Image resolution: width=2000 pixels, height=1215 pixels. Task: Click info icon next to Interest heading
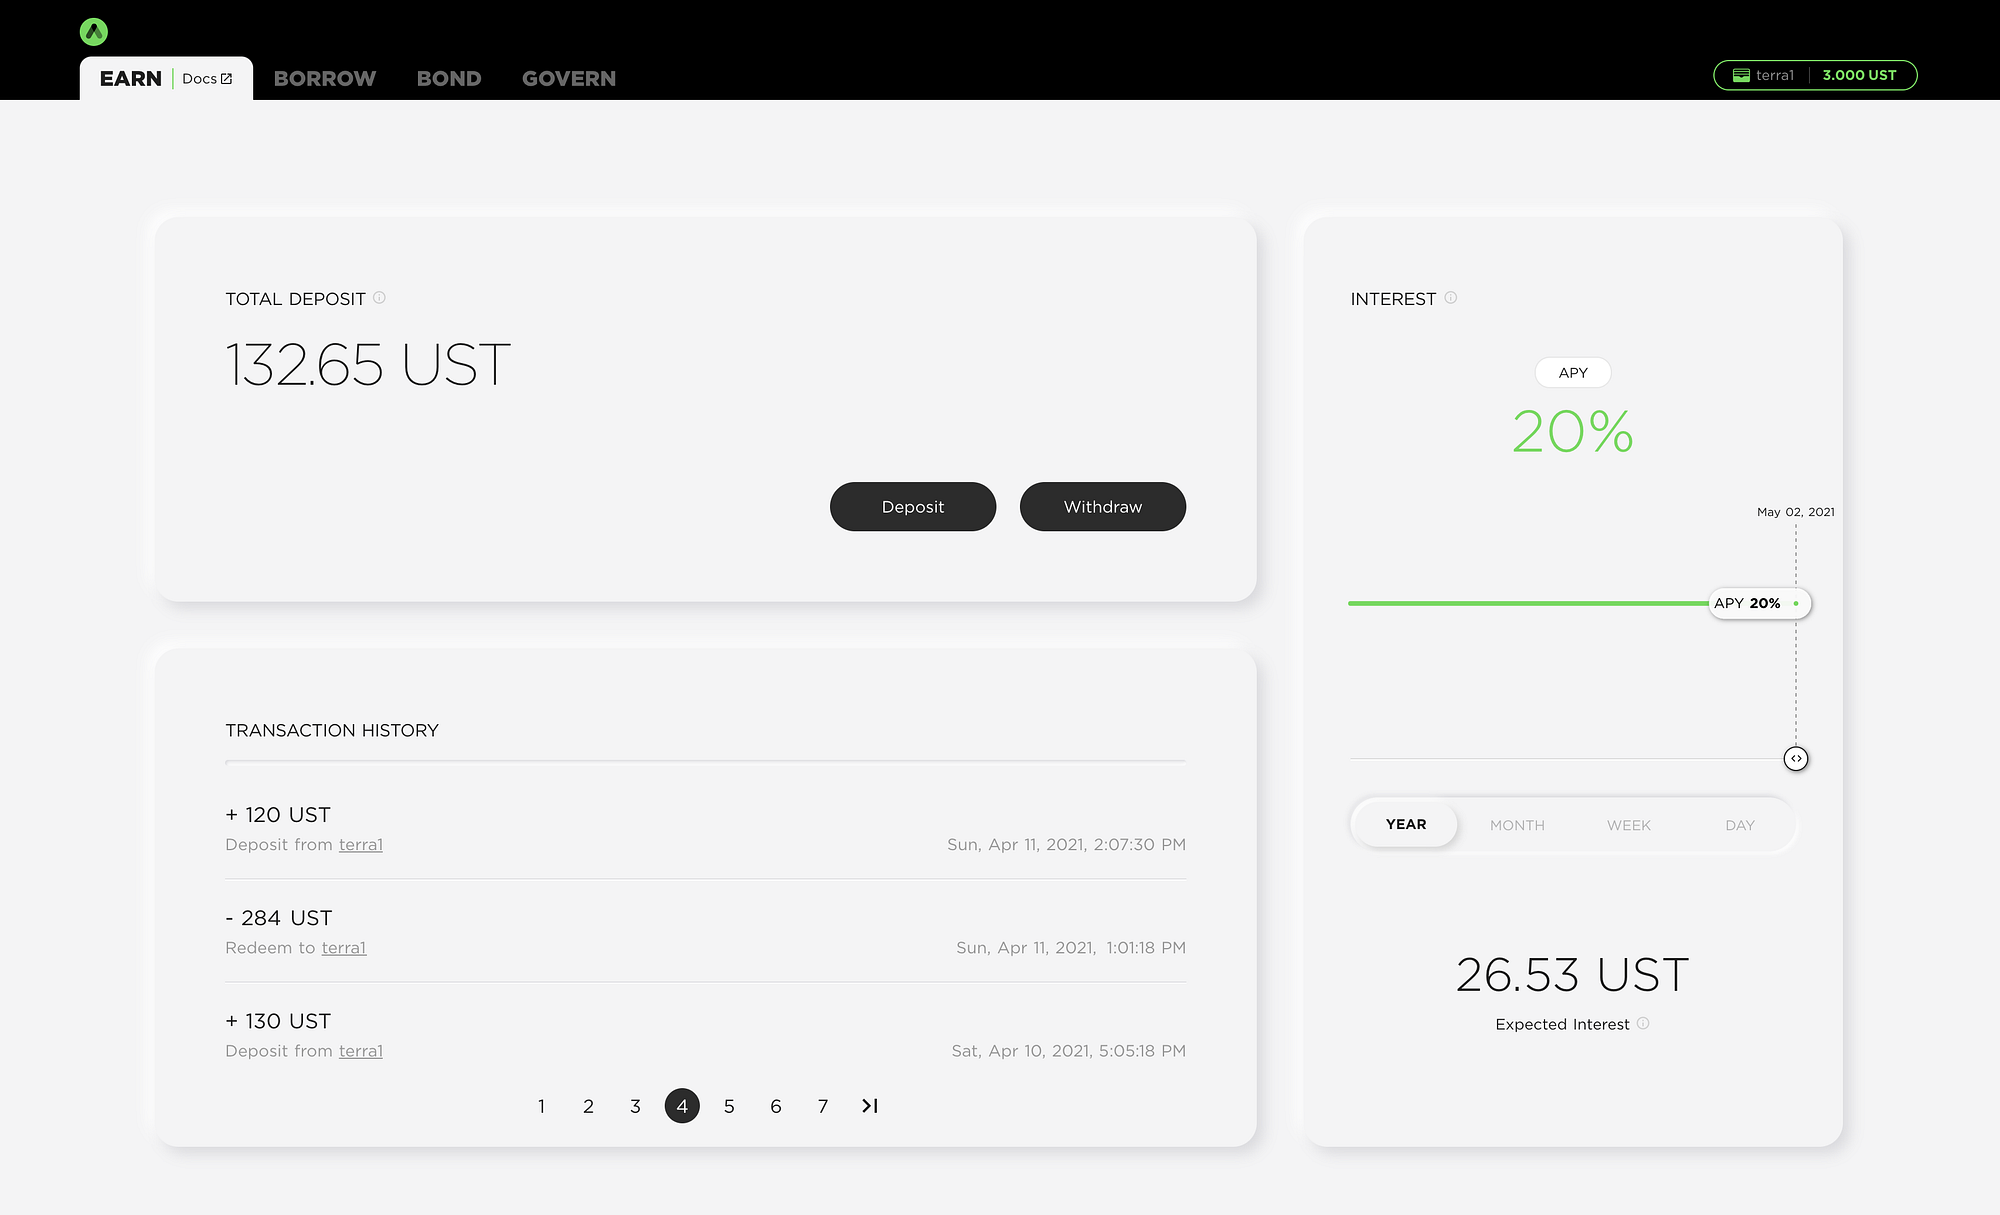pyautogui.click(x=1450, y=298)
